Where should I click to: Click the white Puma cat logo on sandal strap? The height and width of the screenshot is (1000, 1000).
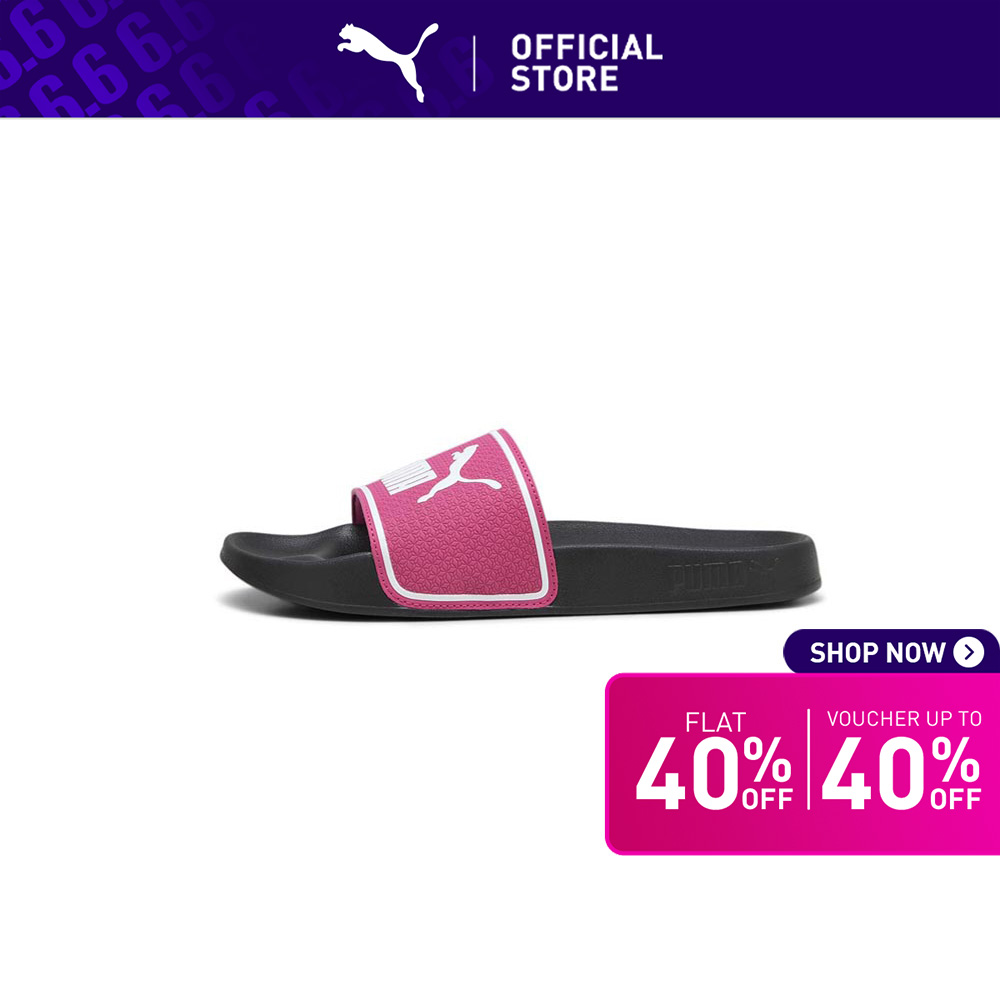pyautogui.click(x=457, y=474)
